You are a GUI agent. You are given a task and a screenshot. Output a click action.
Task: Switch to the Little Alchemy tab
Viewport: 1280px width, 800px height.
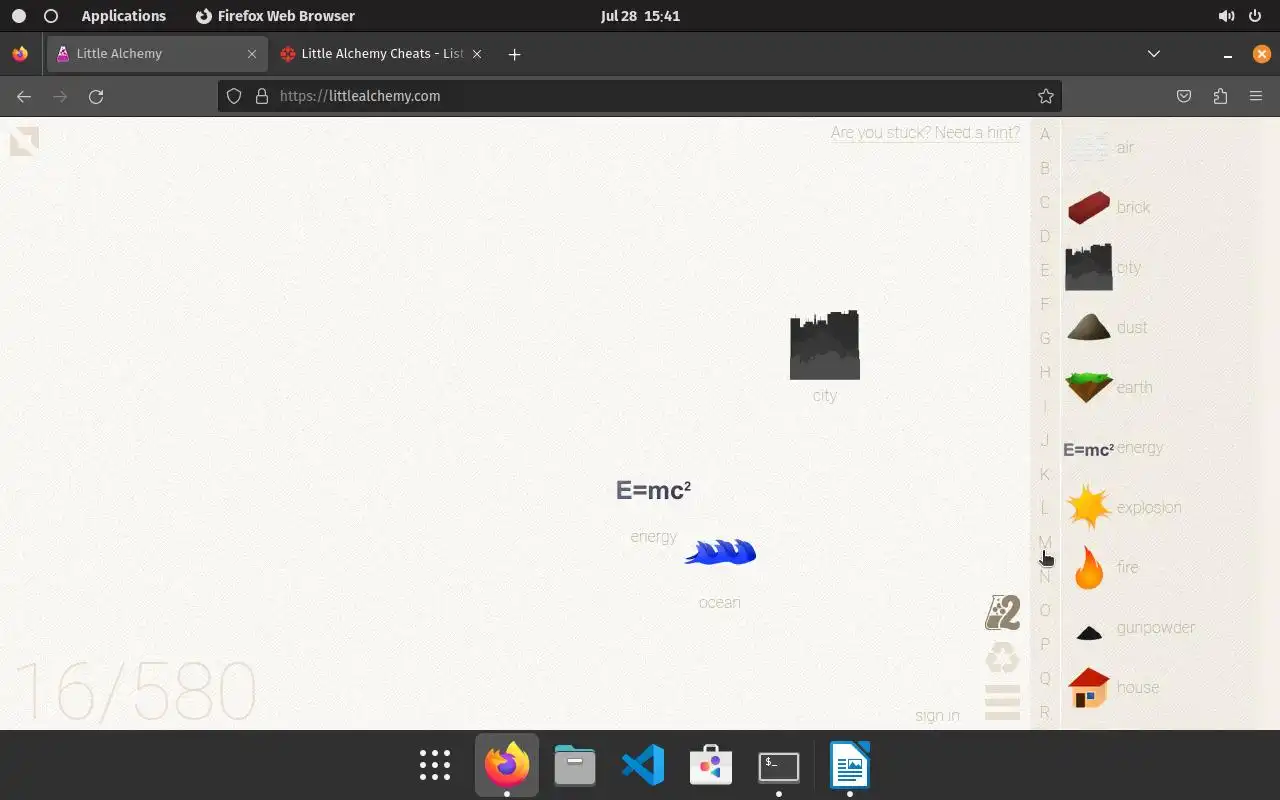tap(157, 54)
